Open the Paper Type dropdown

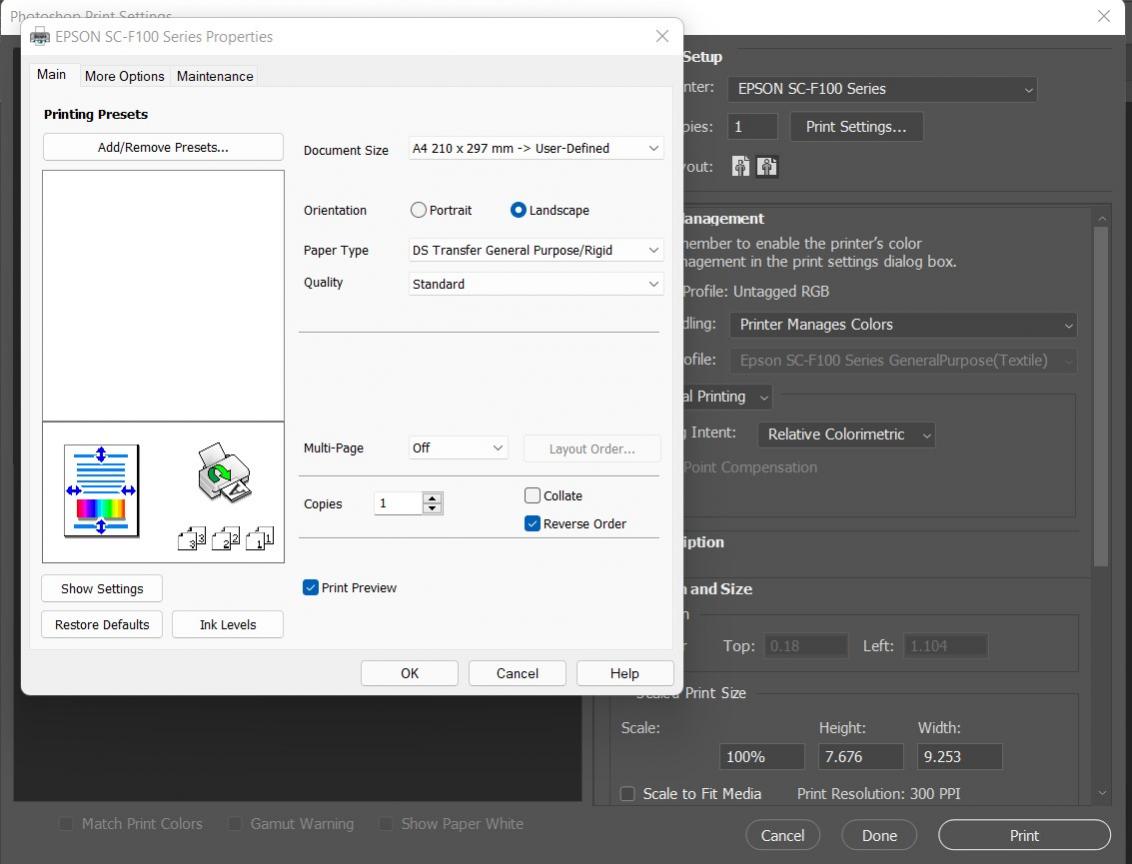coord(536,250)
